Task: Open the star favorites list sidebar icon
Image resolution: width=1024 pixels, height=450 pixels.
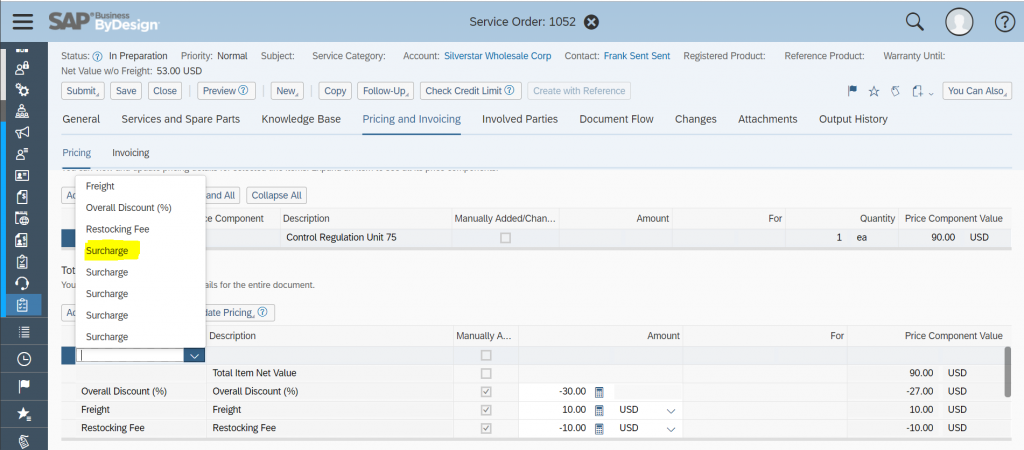Action: coord(24,413)
